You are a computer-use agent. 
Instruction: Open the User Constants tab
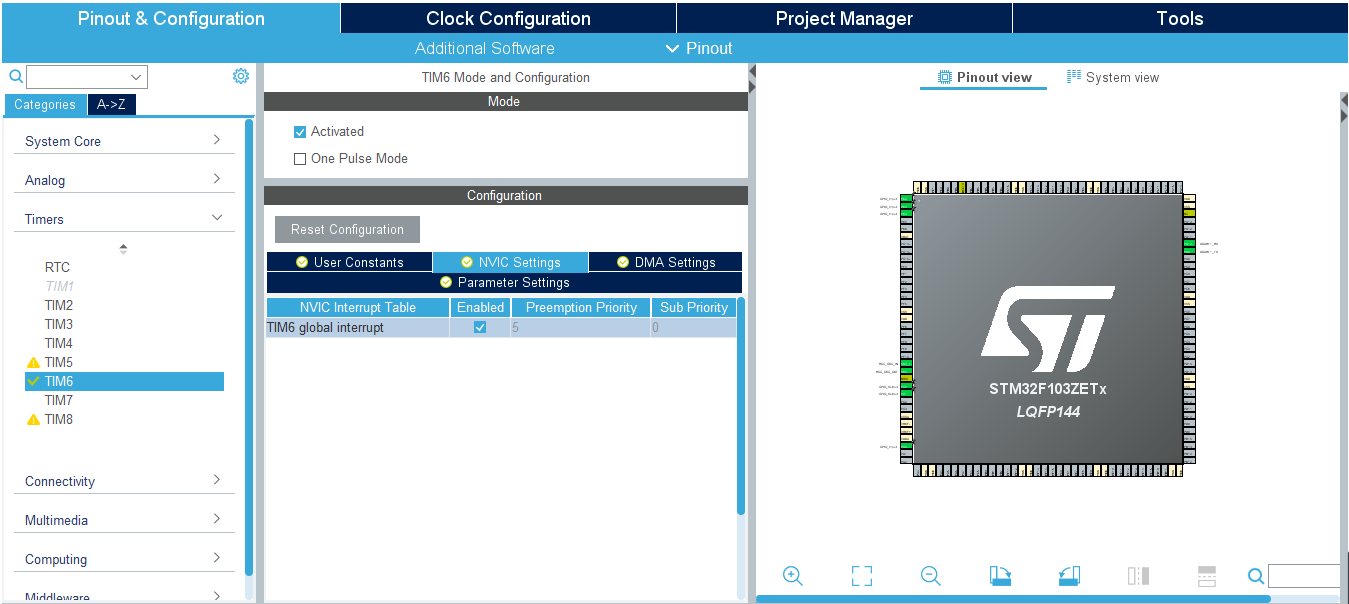[x=349, y=262]
